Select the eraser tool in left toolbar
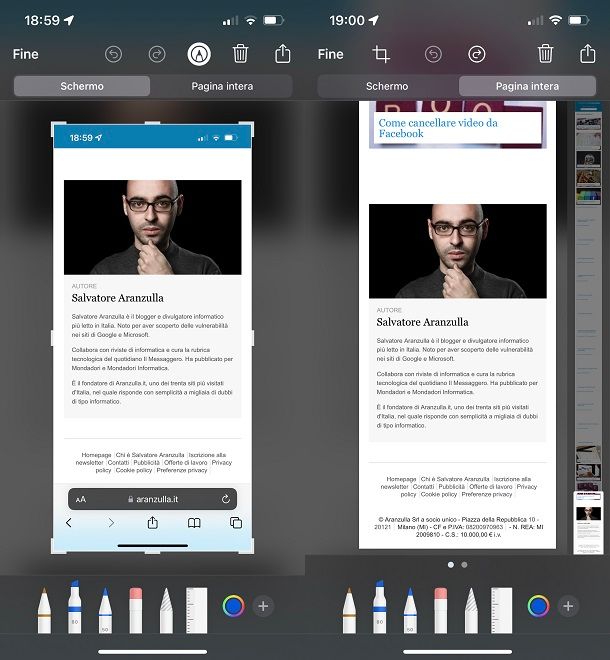 point(136,611)
